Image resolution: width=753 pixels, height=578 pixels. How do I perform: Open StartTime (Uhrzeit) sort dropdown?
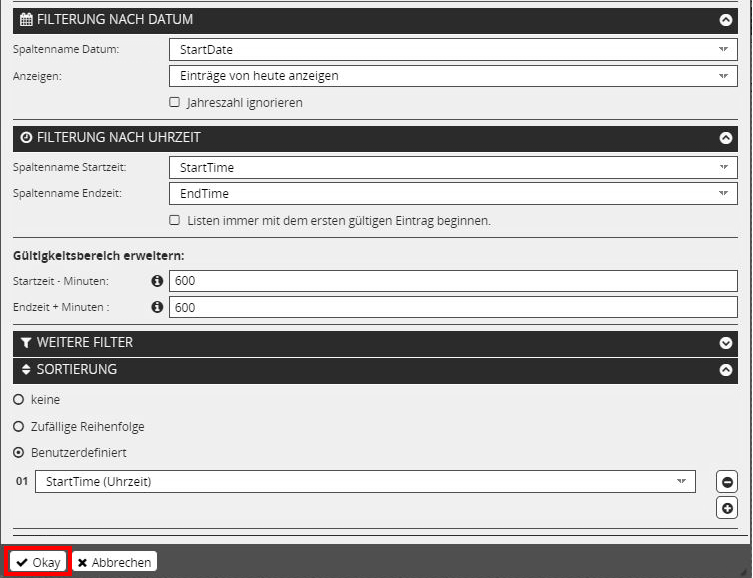365,482
